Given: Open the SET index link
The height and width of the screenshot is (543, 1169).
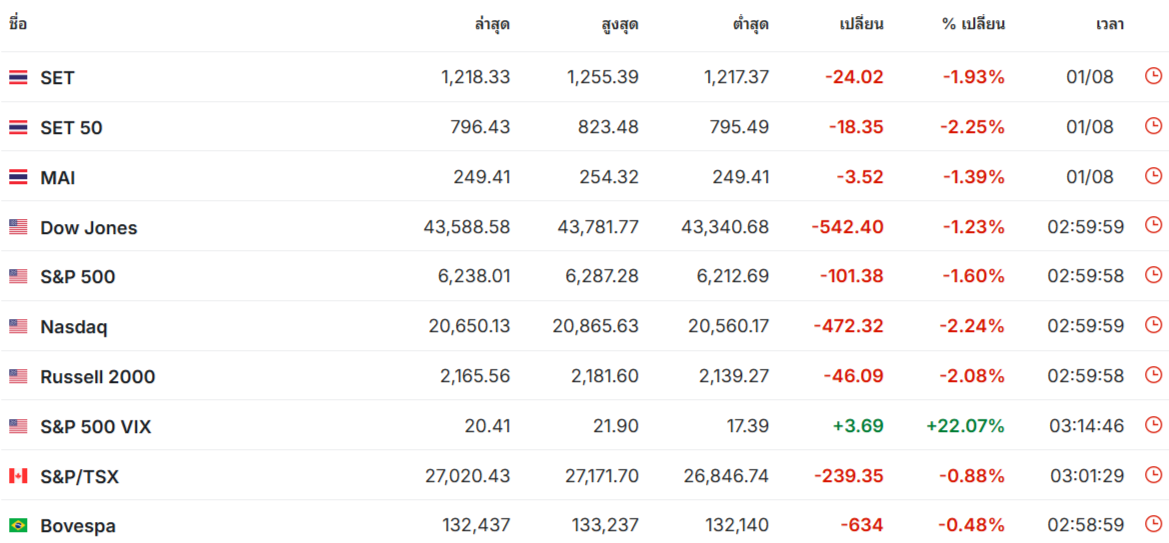Looking at the screenshot, I should point(57,78).
